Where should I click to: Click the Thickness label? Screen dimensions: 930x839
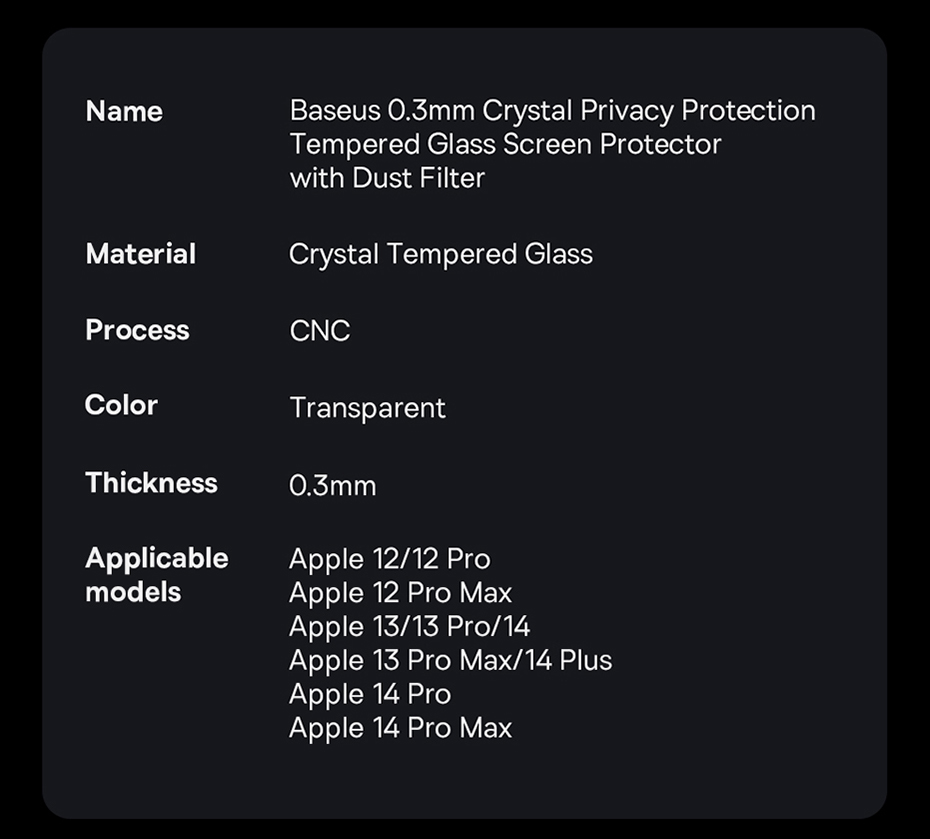[151, 482]
